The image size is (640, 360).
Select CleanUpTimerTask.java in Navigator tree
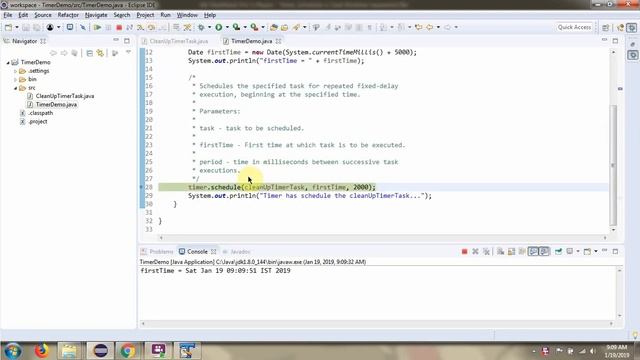[x=65, y=96]
